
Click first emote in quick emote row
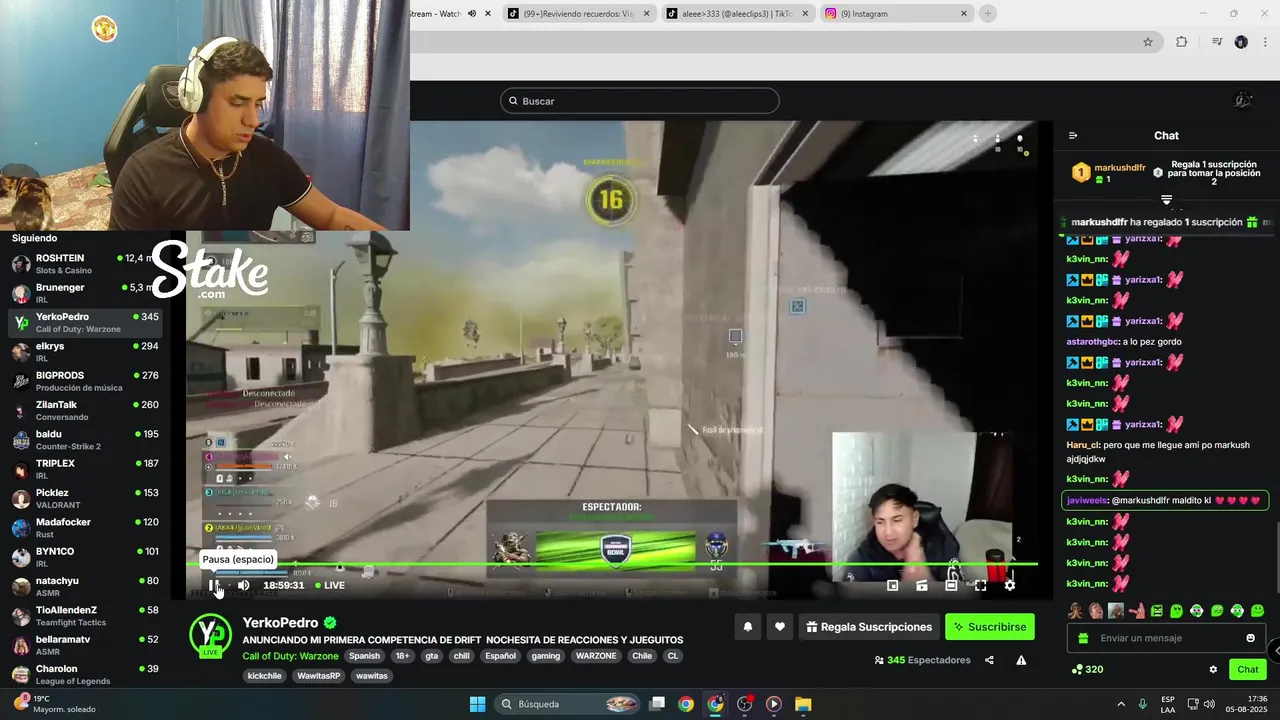click(1075, 611)
